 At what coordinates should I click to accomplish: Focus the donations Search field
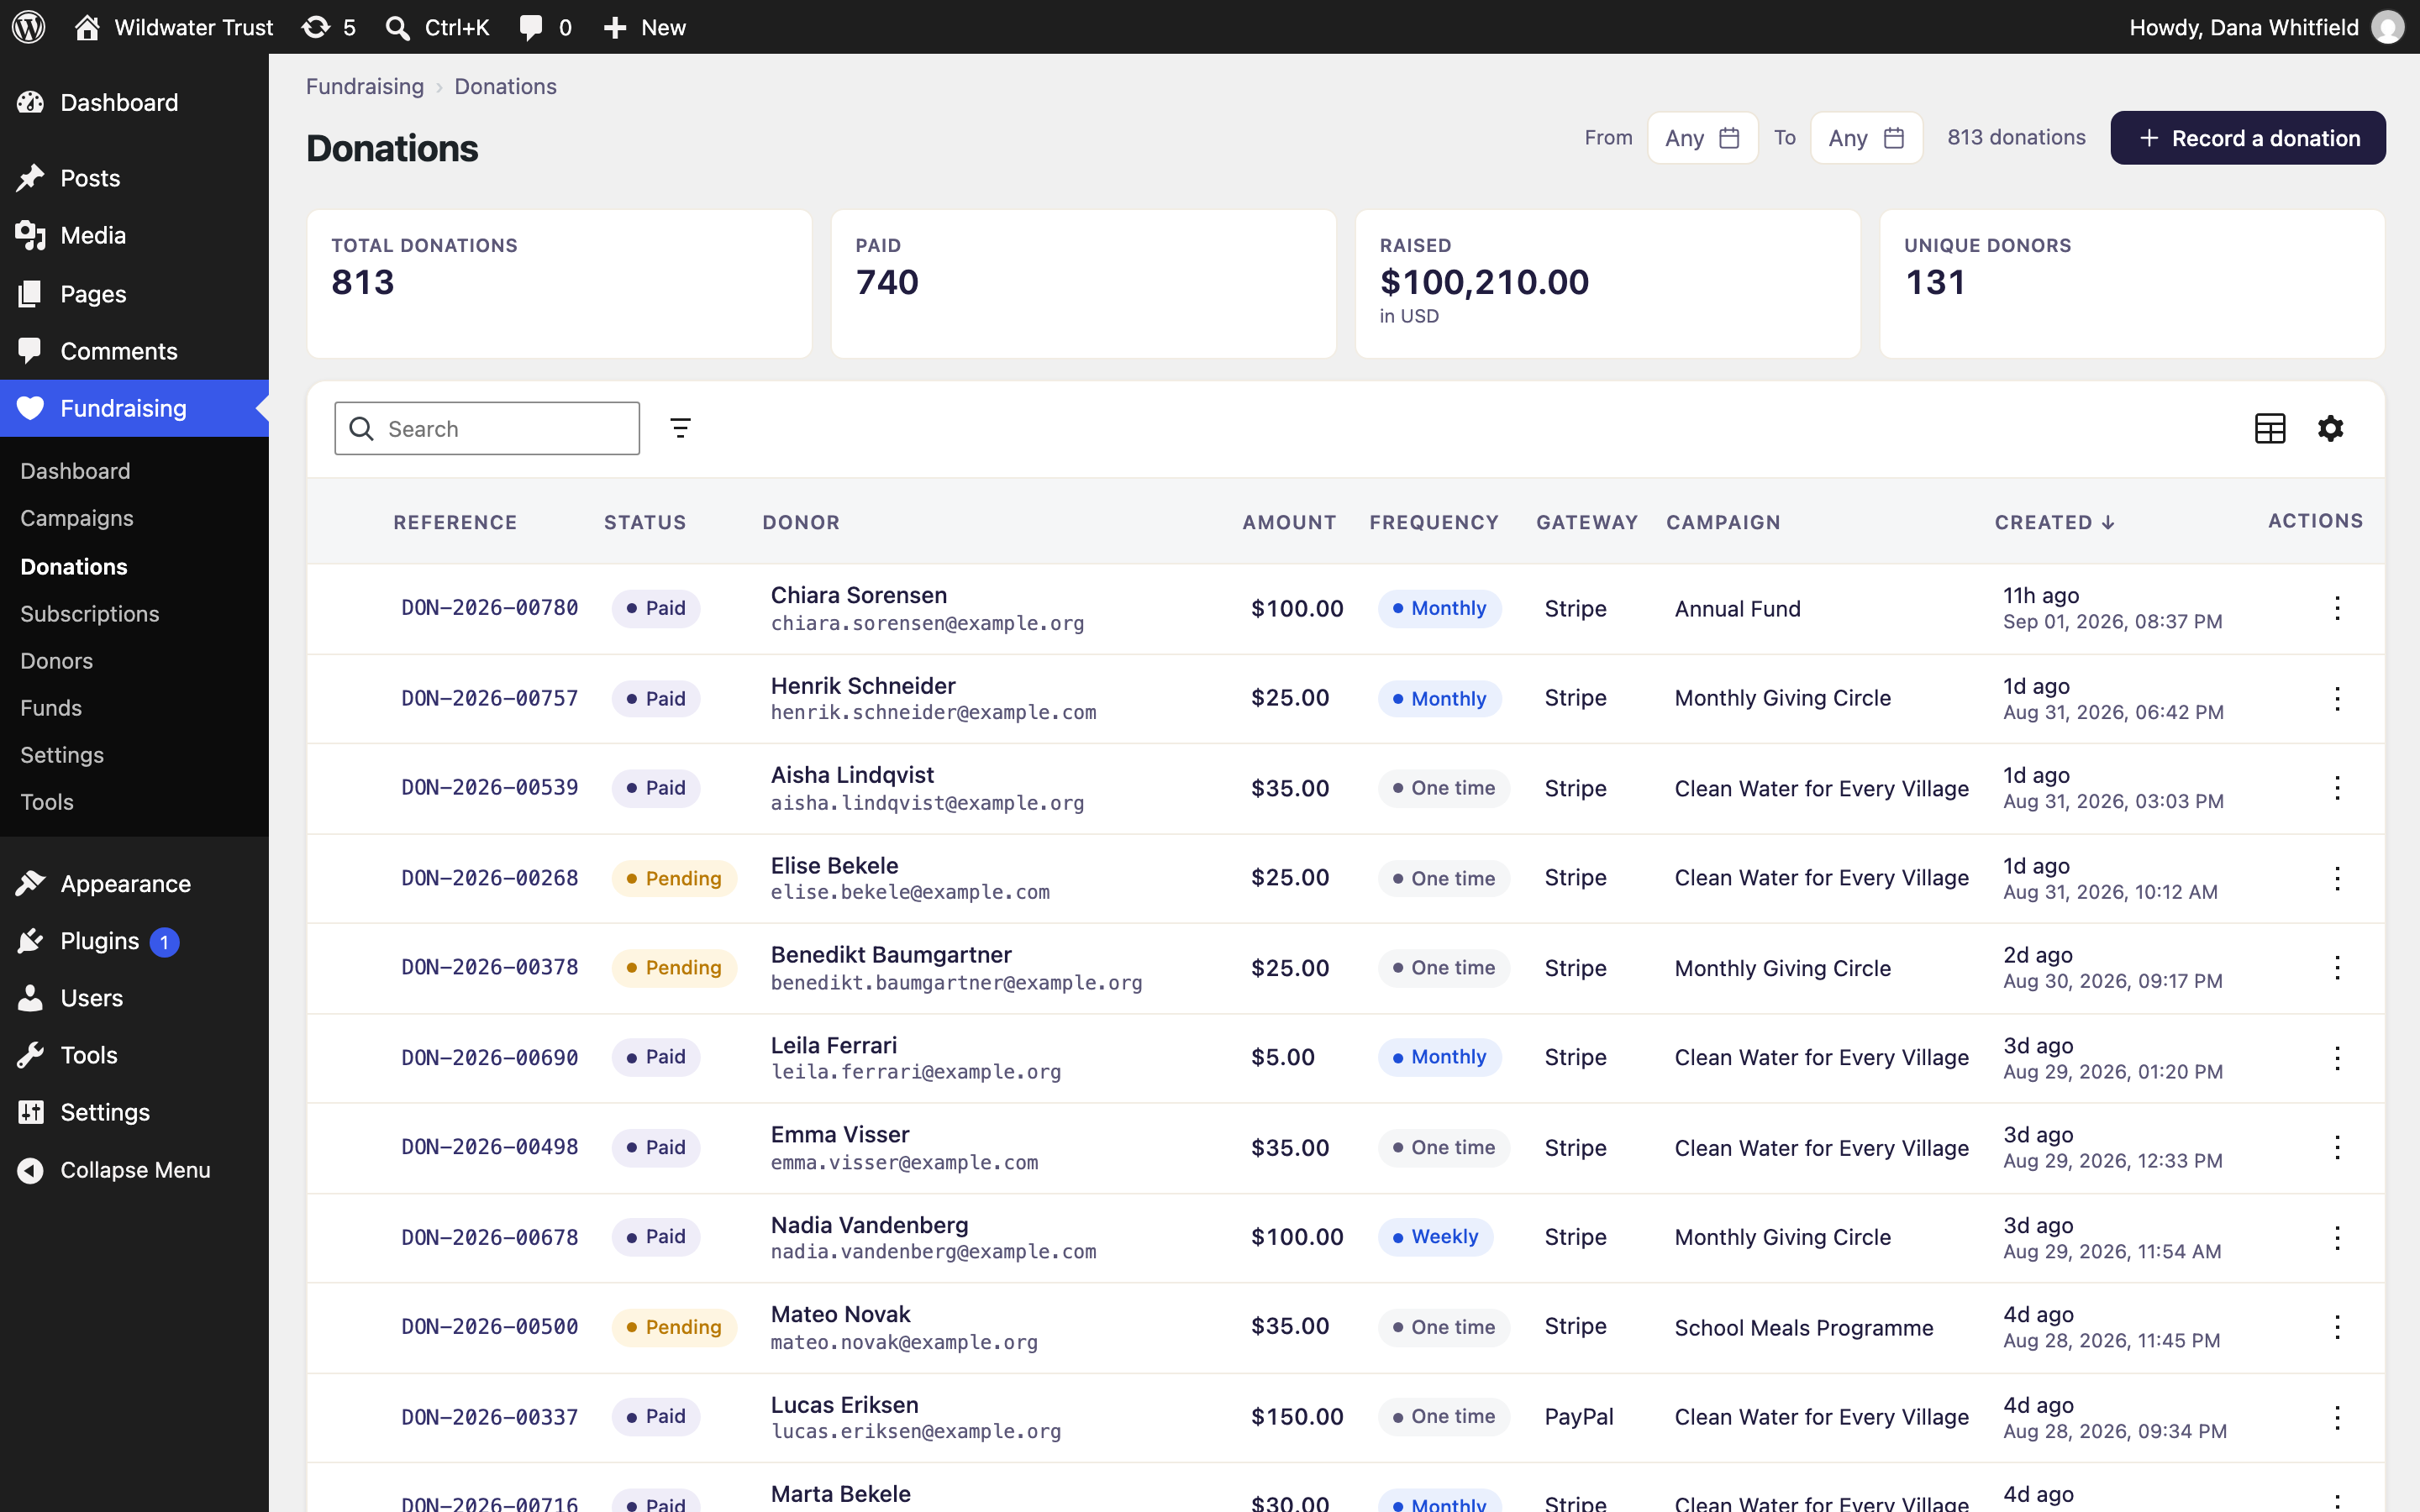click(x=487, y=429)
